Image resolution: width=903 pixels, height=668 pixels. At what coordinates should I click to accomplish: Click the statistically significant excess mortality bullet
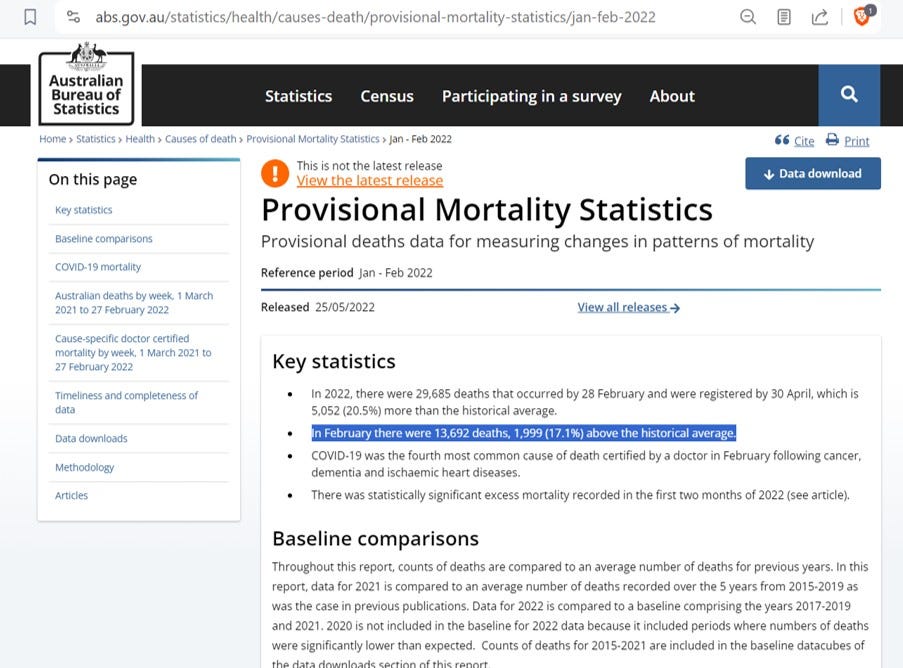[580, 495]
